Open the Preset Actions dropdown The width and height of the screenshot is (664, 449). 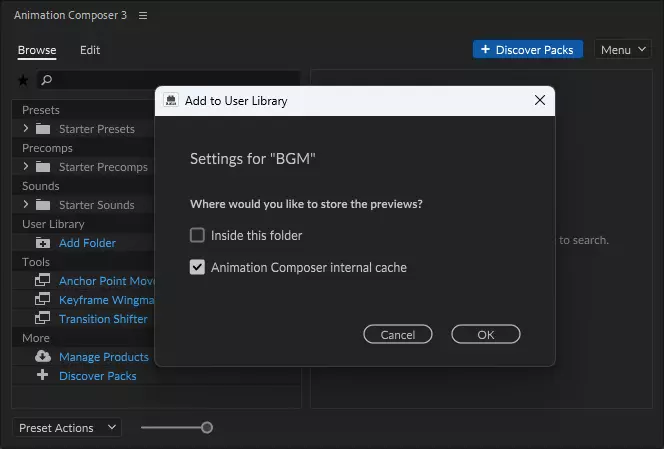(x=67, y=428)
